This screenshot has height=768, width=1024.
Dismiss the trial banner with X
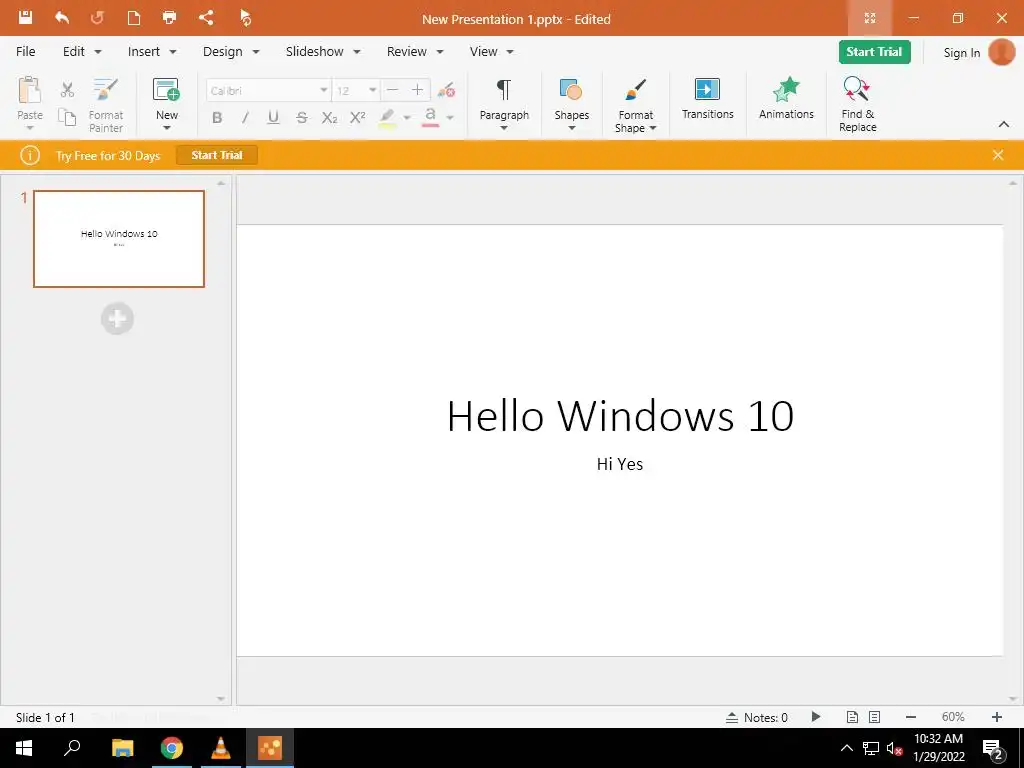coord(998,155)
